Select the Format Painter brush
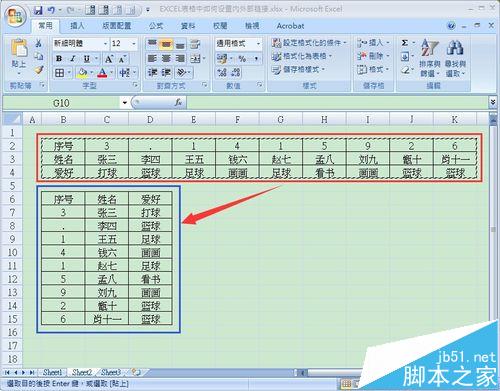This screenshot has height=391, width=500. (39, 70)
